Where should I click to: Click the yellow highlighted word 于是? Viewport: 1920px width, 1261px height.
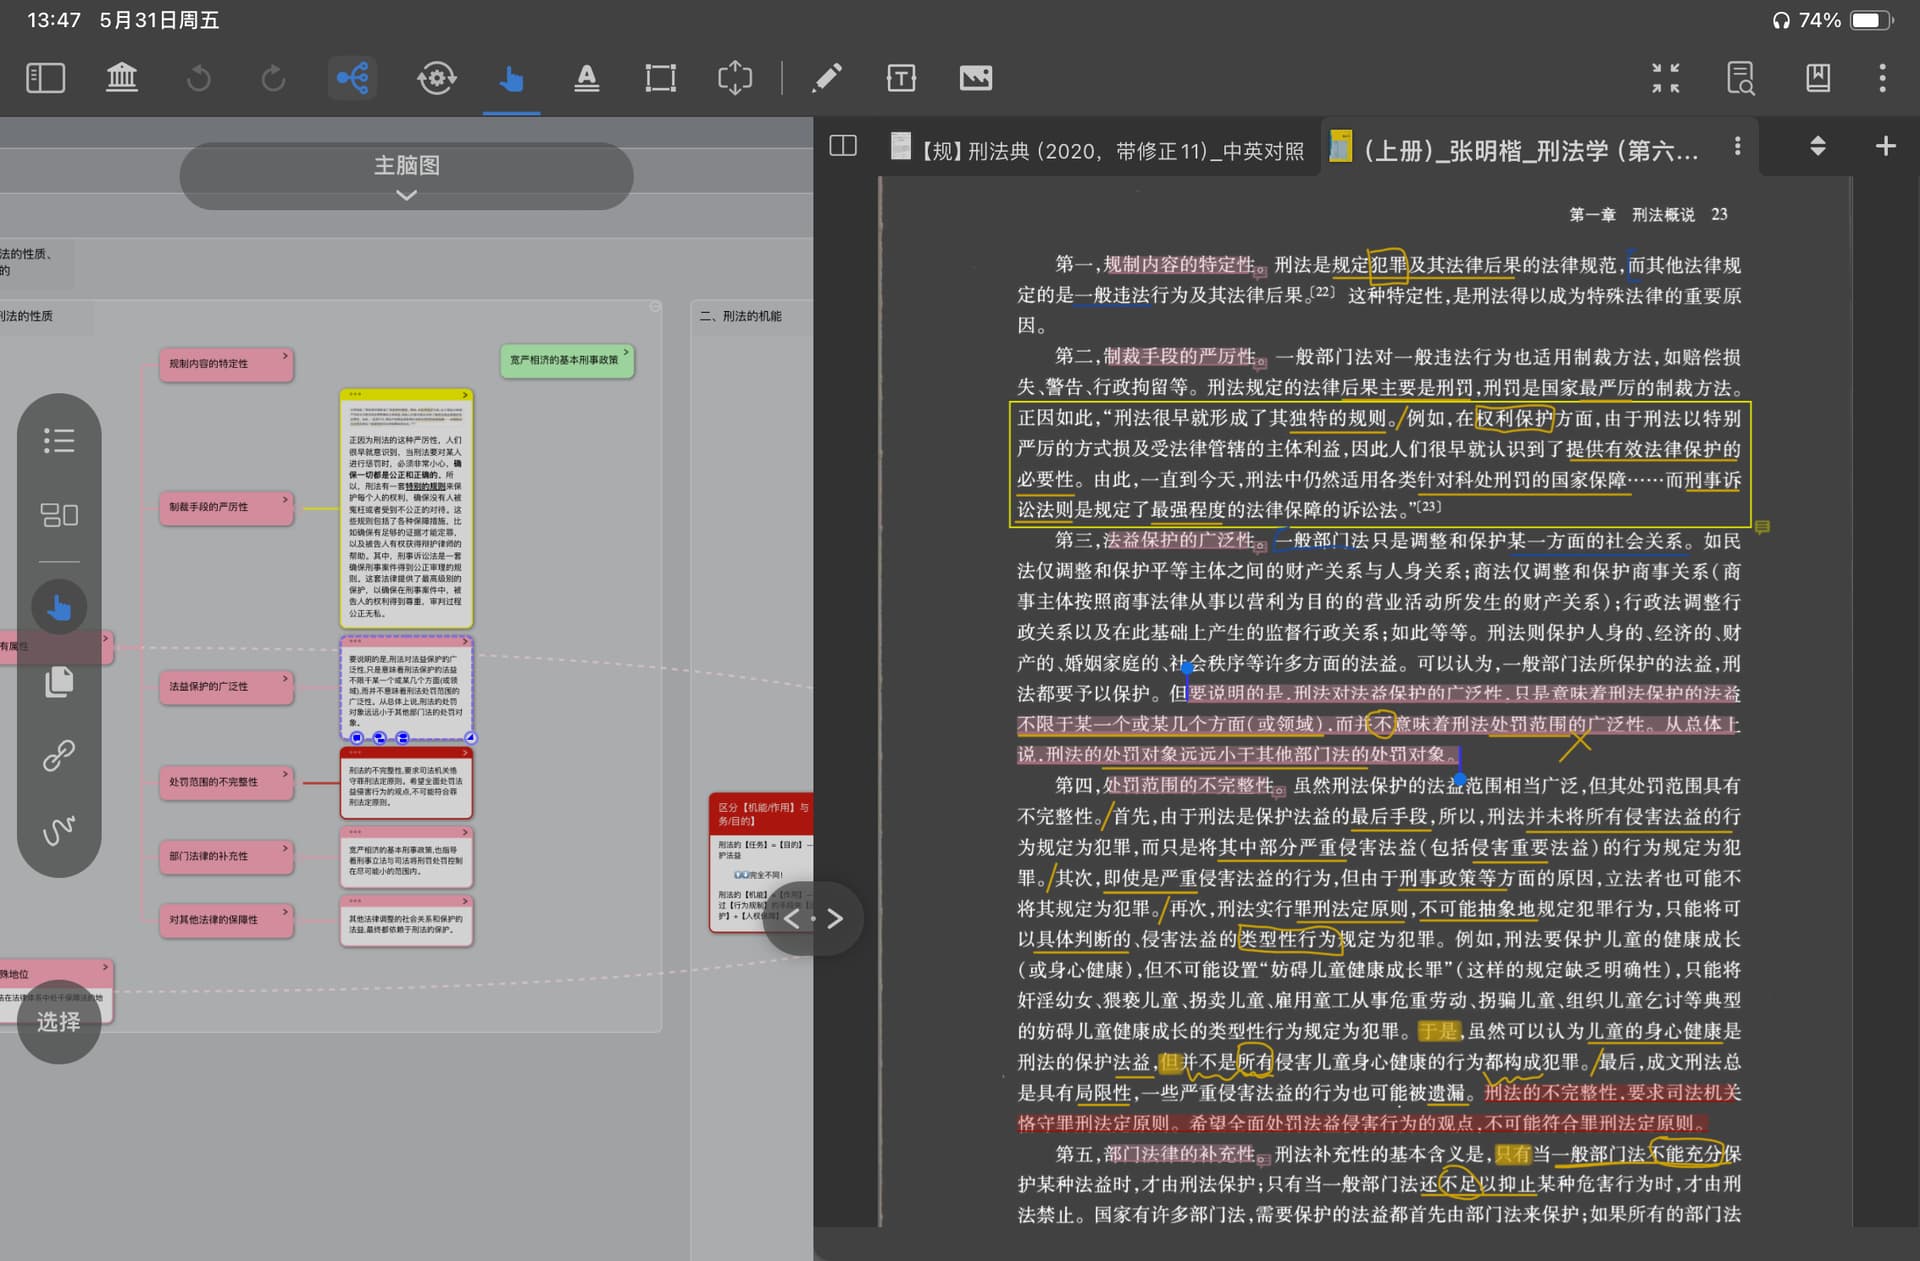(1438, 1031)
